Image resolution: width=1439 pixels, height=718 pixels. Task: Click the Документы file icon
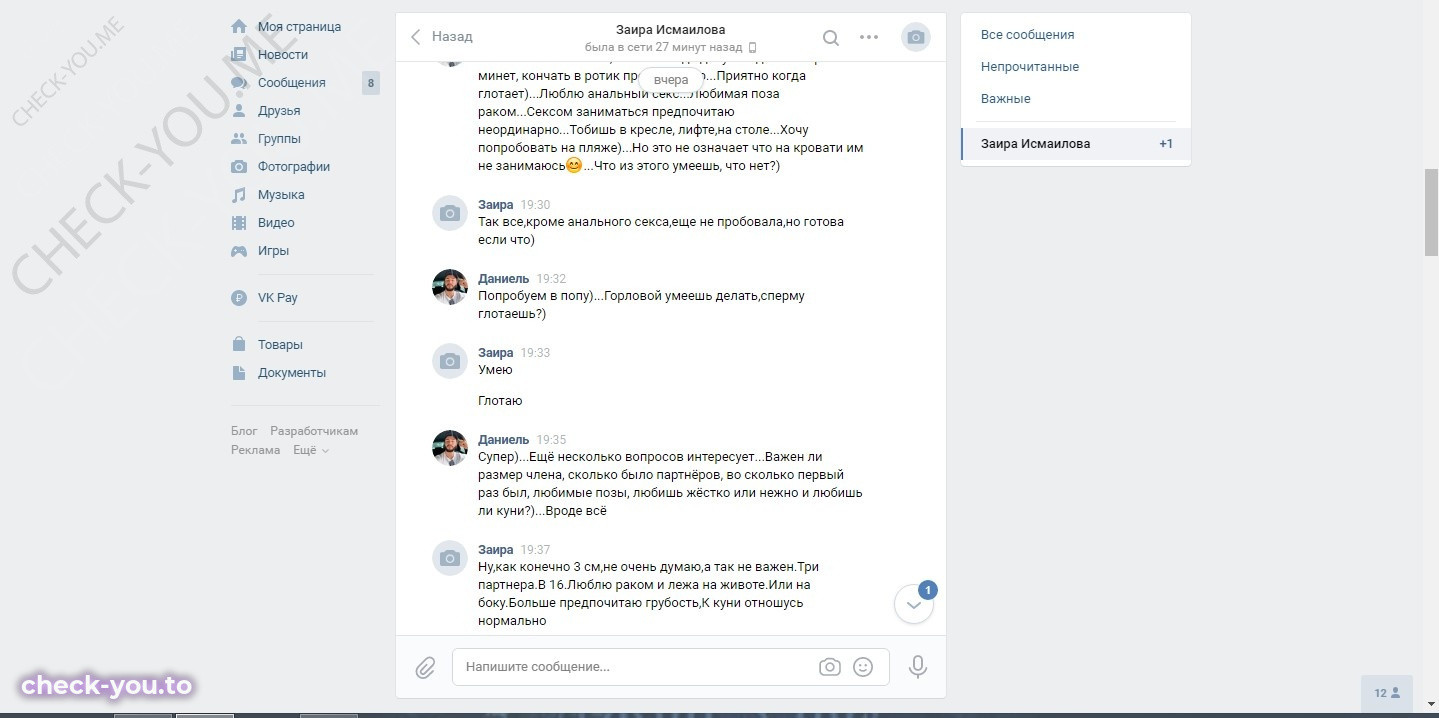(239, 373)
